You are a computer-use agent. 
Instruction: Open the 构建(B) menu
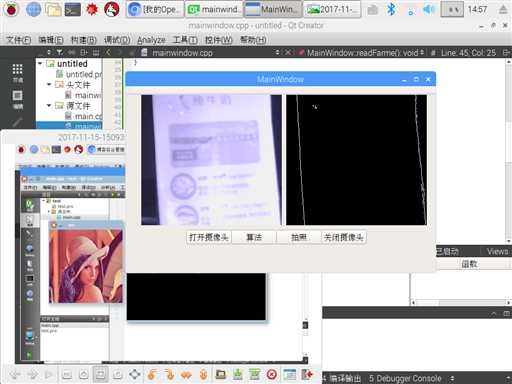click(x=84, y=40)
